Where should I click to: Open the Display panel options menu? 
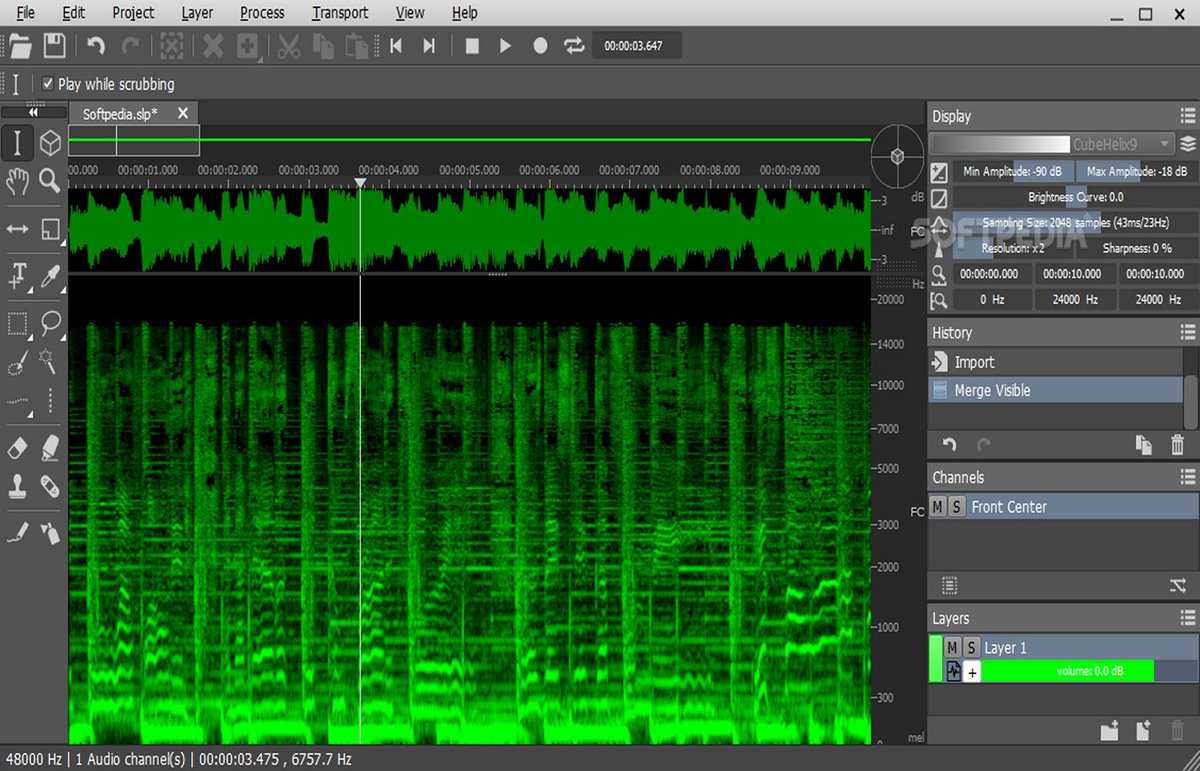tap(1187, 116)
